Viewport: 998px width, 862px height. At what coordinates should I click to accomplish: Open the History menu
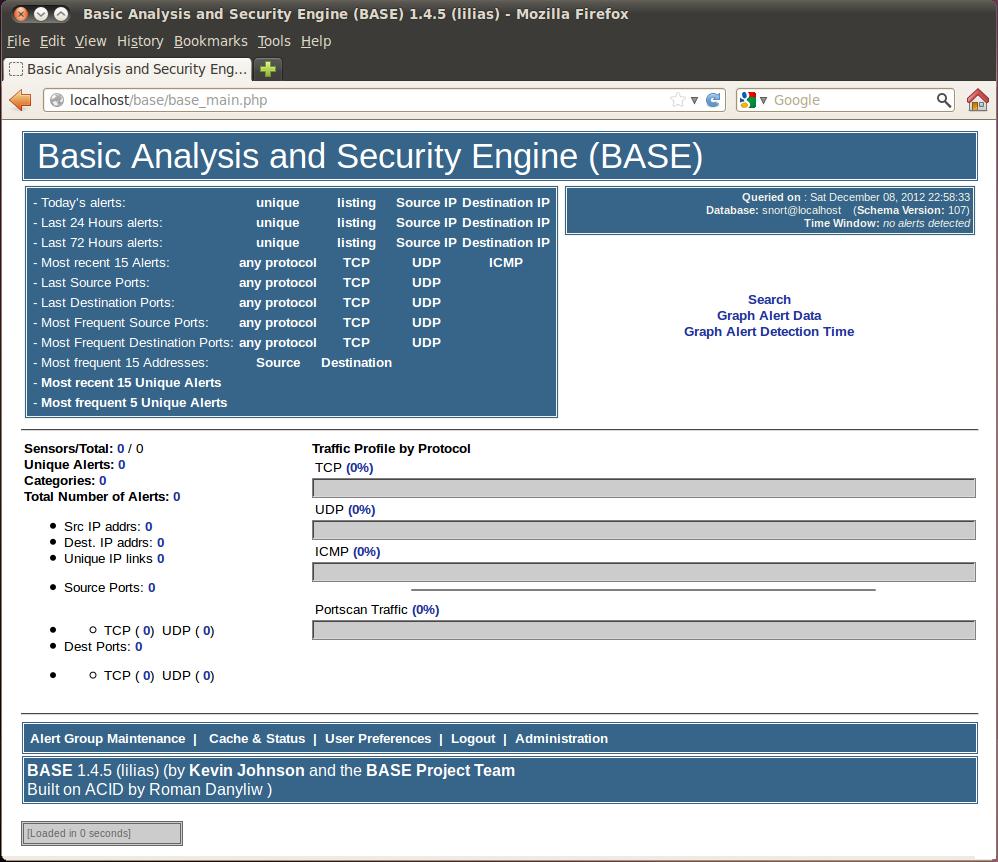click(140, 41)
